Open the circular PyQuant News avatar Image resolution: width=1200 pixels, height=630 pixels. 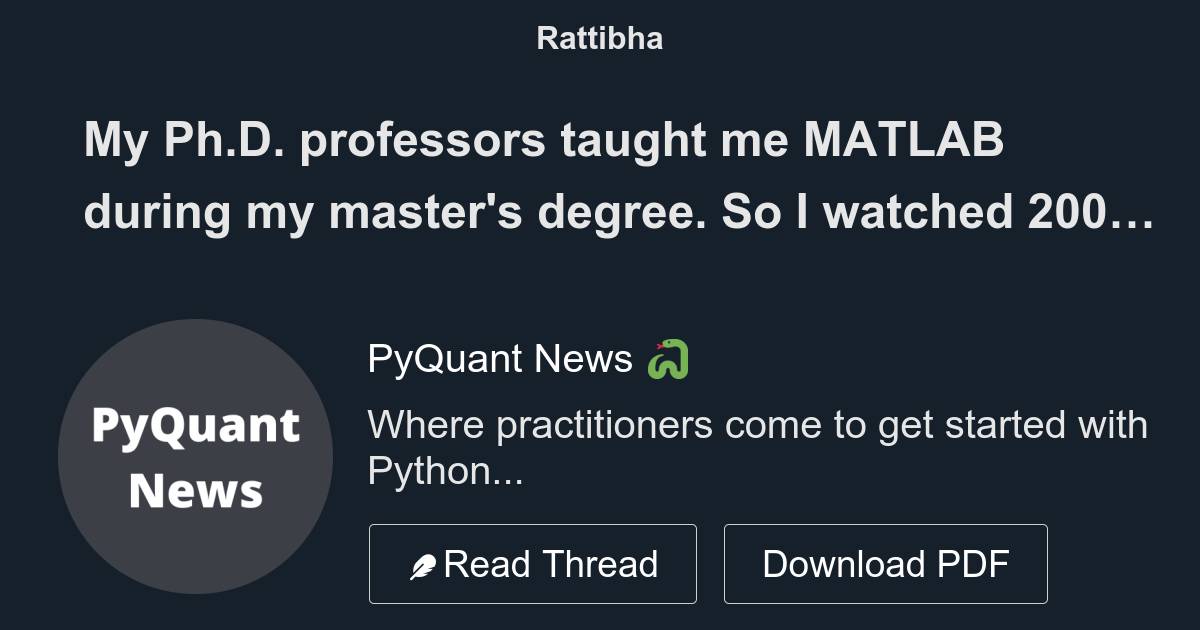pos(196,458)
